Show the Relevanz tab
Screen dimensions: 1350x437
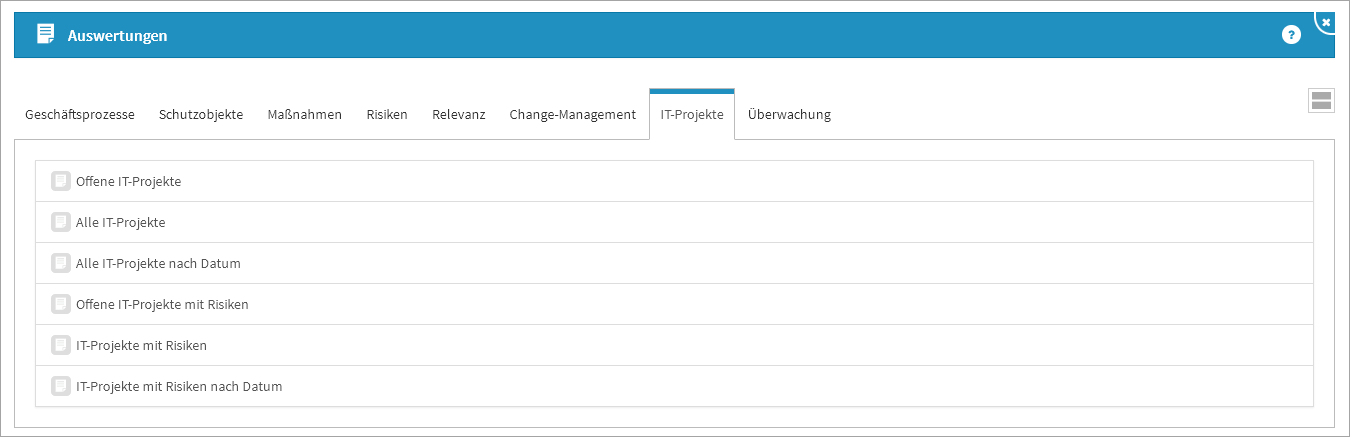click(x=459, y=115)
